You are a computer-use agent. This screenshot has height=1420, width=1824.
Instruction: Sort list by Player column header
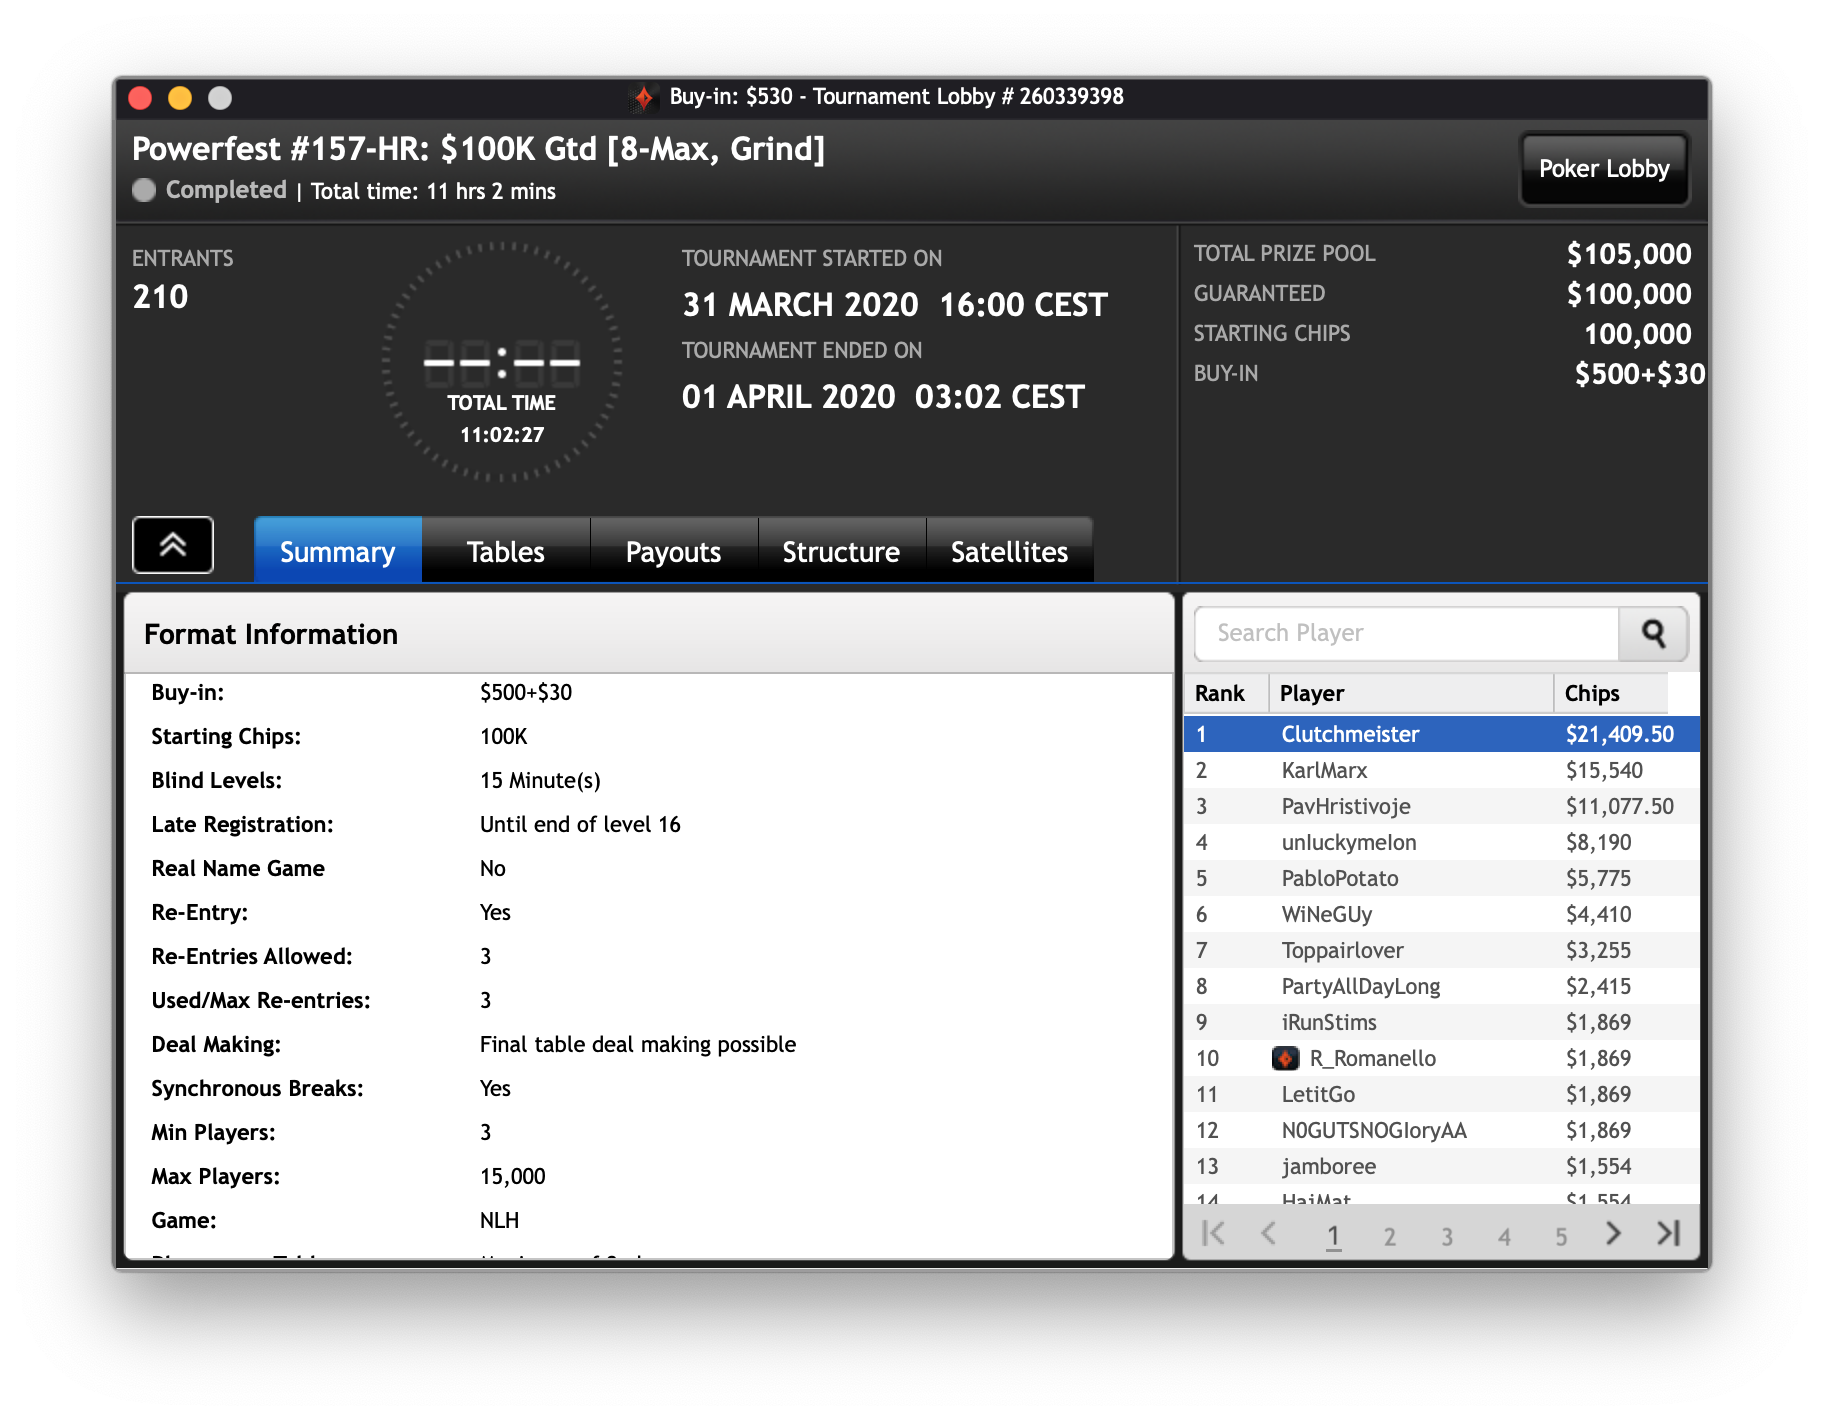[1410, 693]
